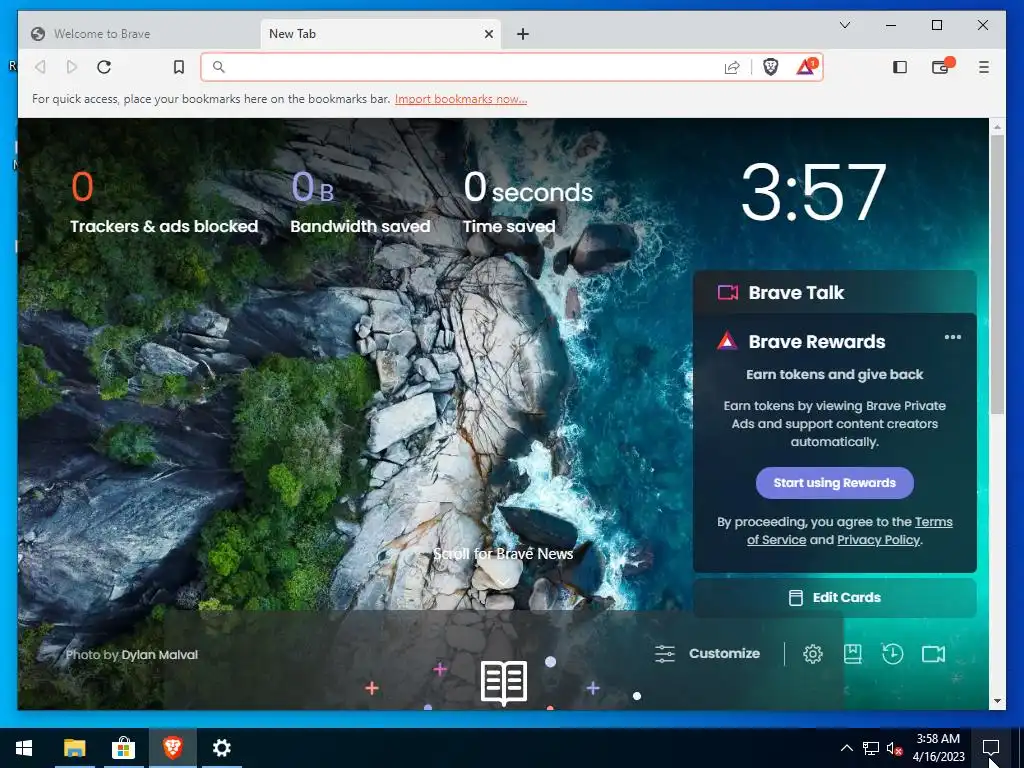
Task: Click Scroll for Brave News text
Action: (503, 554)
